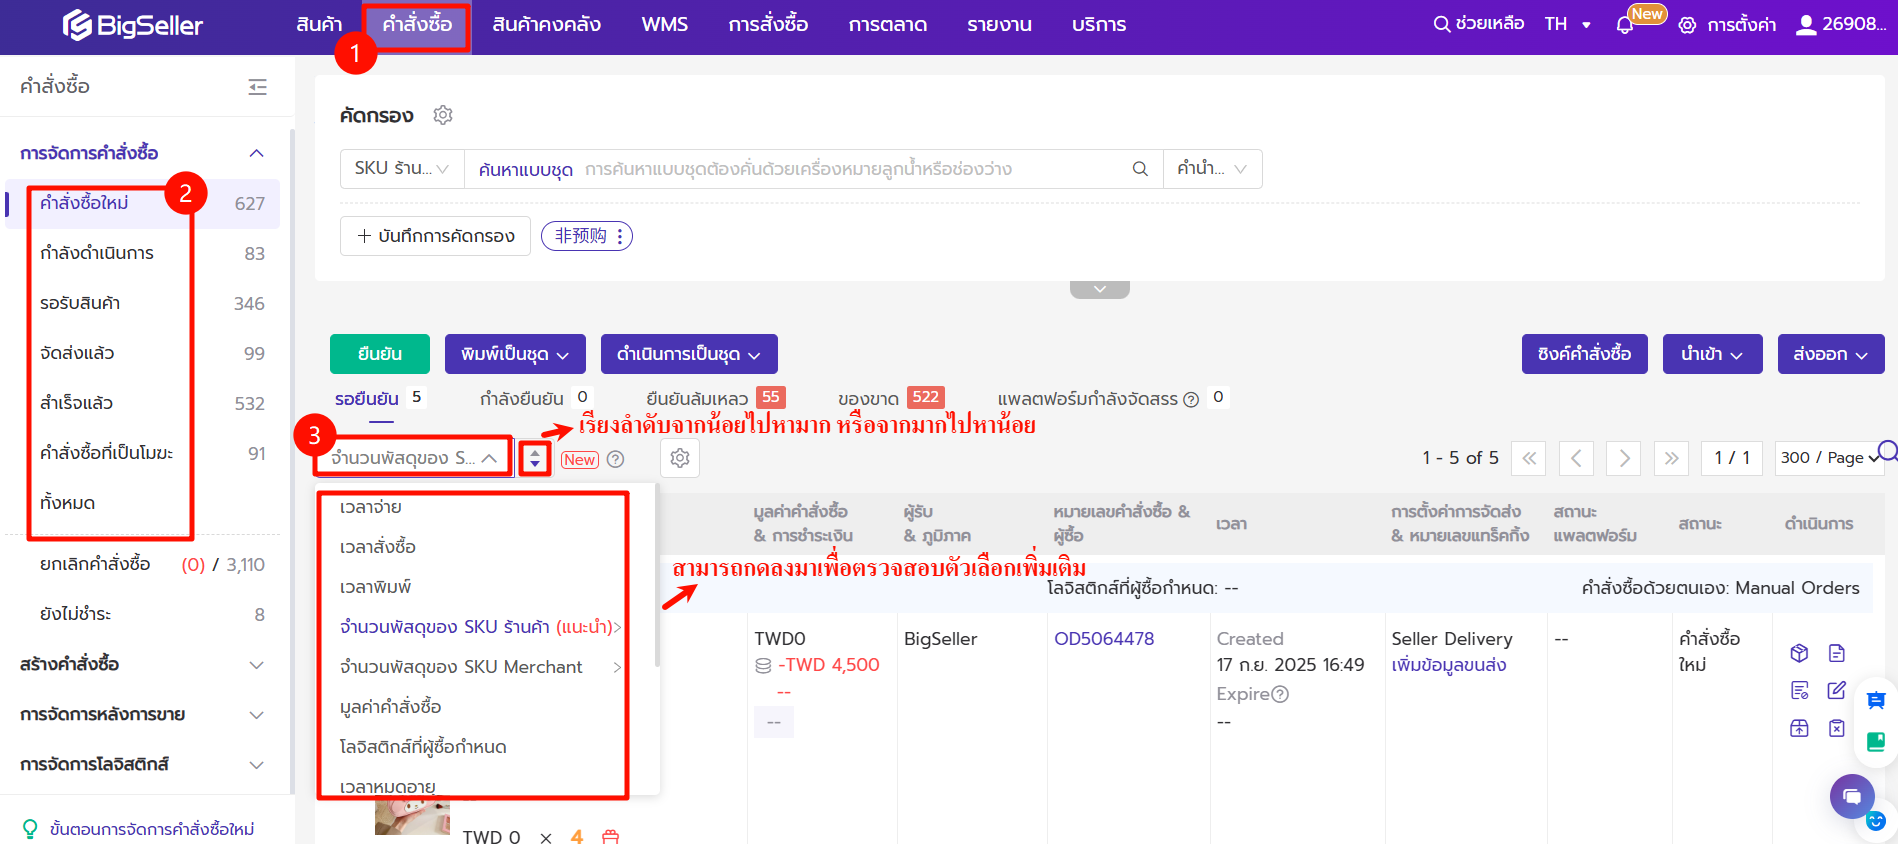Open order link OD5064478
The image size is (1898, 844).
(x=1103, y=639)
